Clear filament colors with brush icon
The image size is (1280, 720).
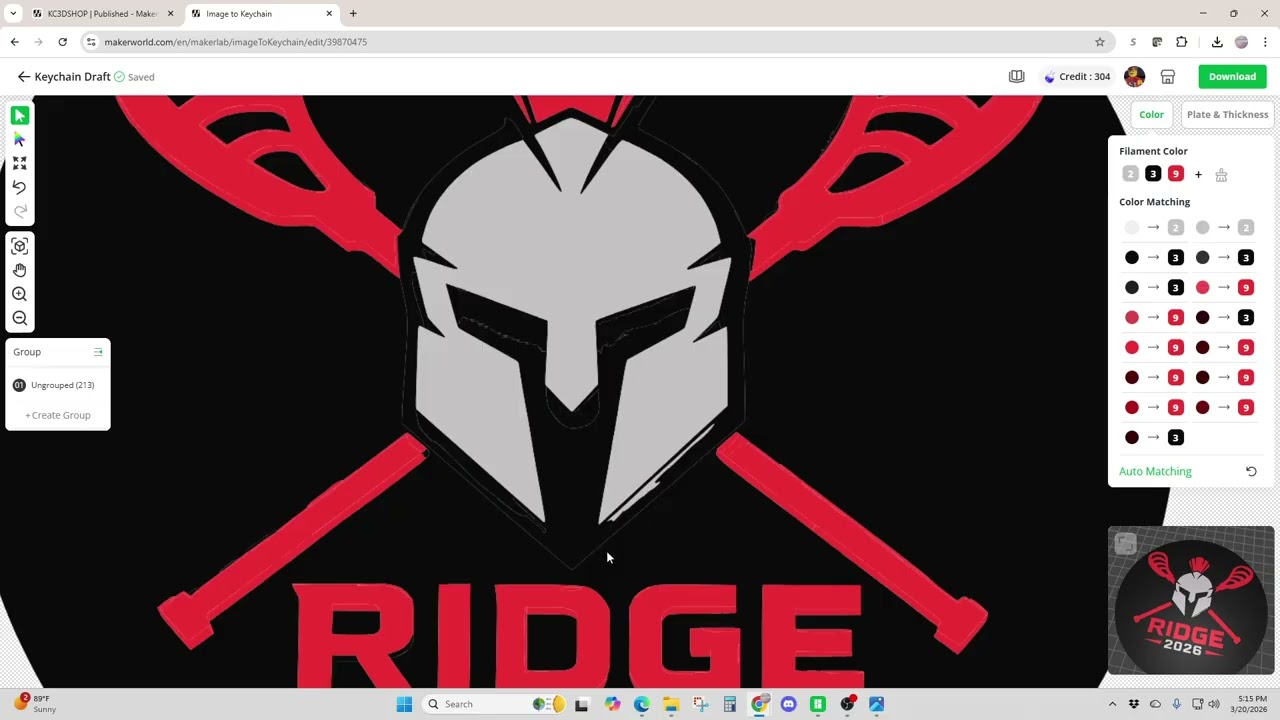1221,175
